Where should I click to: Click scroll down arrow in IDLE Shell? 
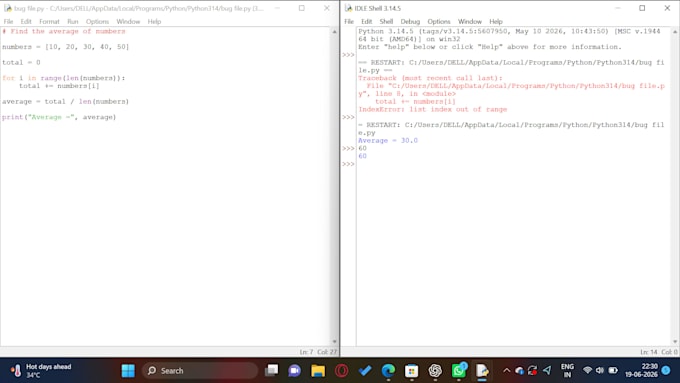click(x=675, y=342)
